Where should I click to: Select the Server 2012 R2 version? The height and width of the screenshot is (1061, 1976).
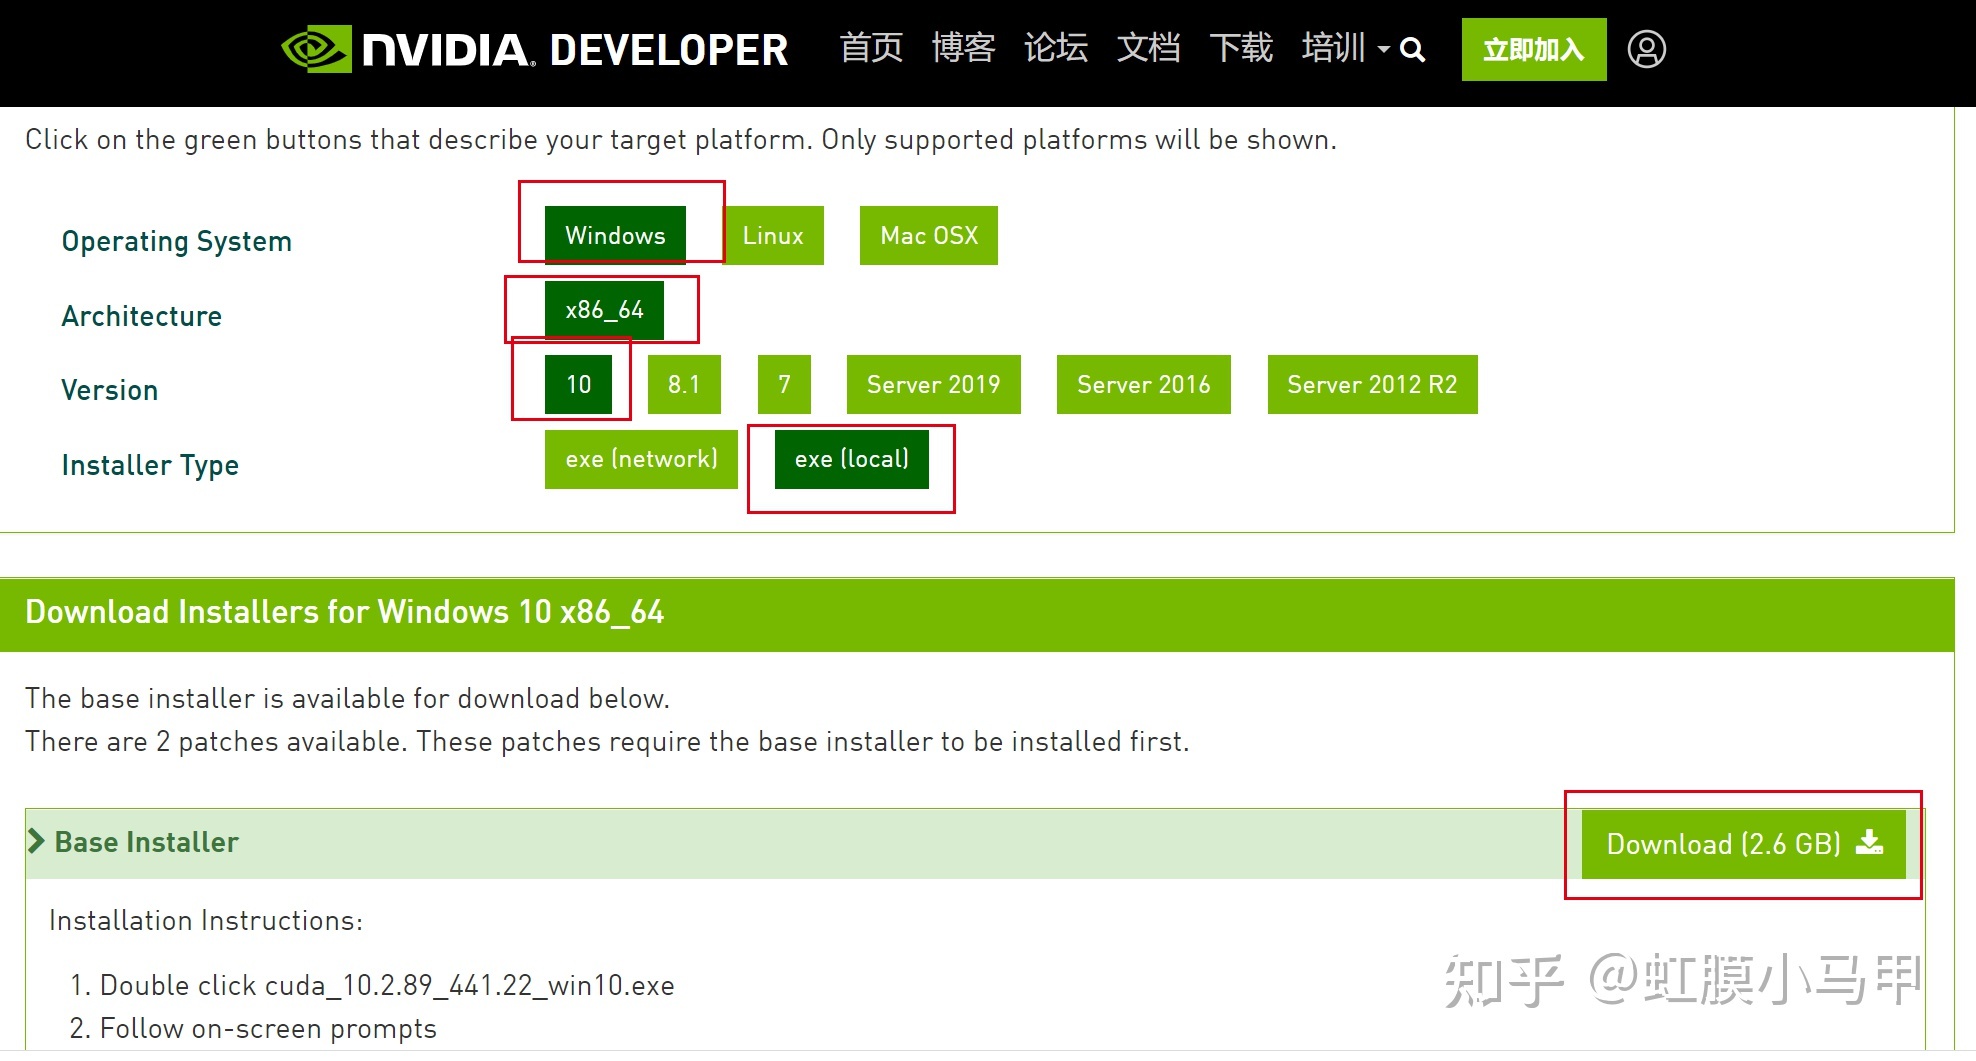coord(1372,384)
